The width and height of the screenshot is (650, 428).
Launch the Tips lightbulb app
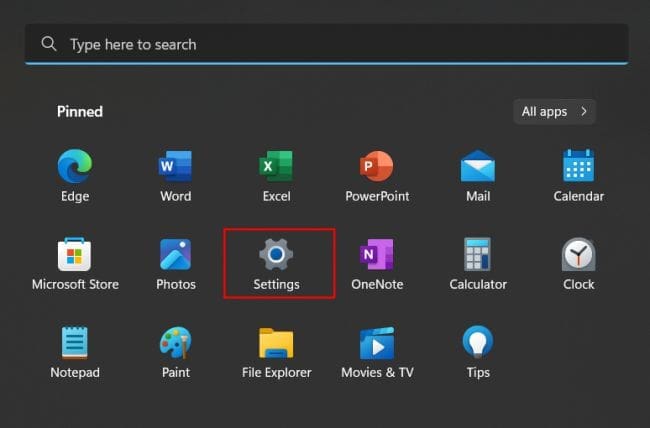478,342
